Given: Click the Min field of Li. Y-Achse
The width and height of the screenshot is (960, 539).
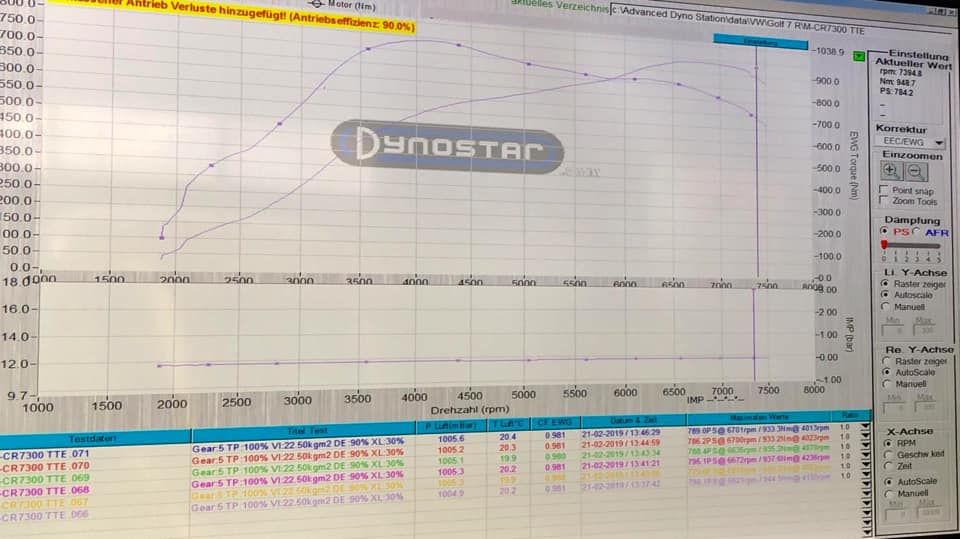Looking at the screenshot, I should 893,330.
